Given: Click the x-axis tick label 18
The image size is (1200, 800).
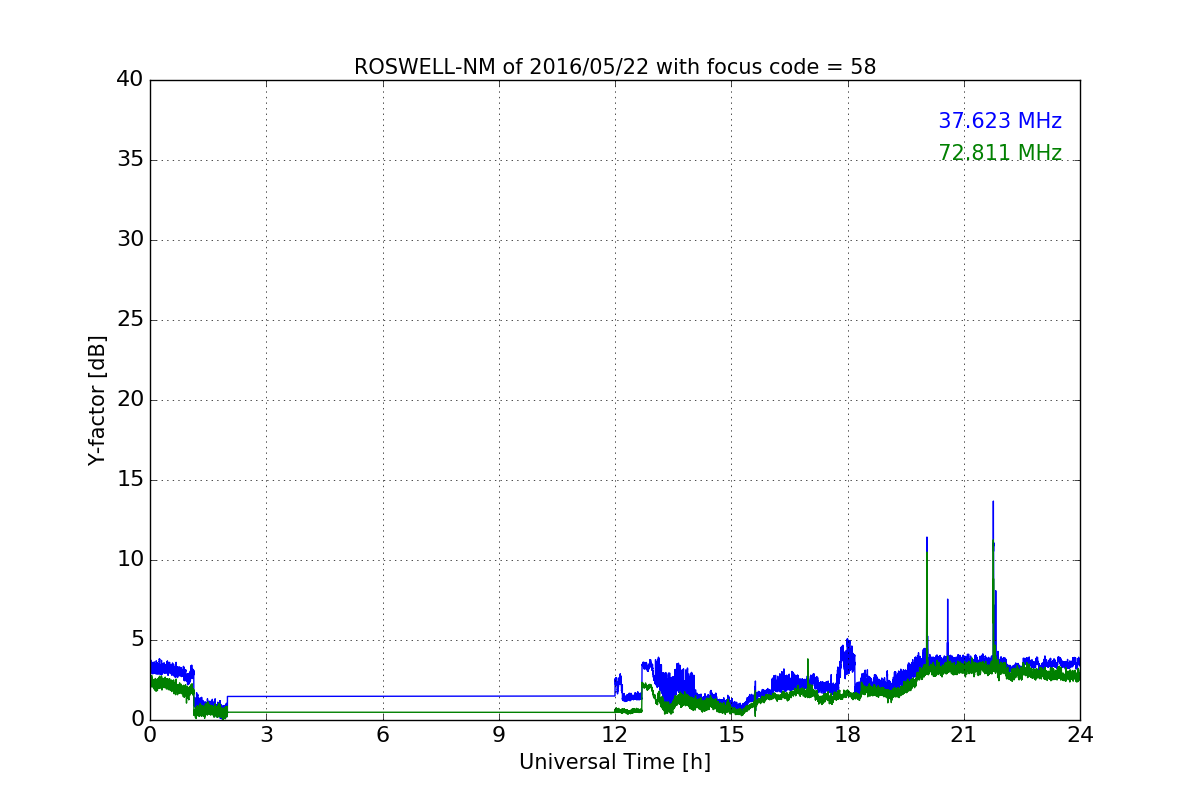Looking at the screenshot, I should coord(848,735).
